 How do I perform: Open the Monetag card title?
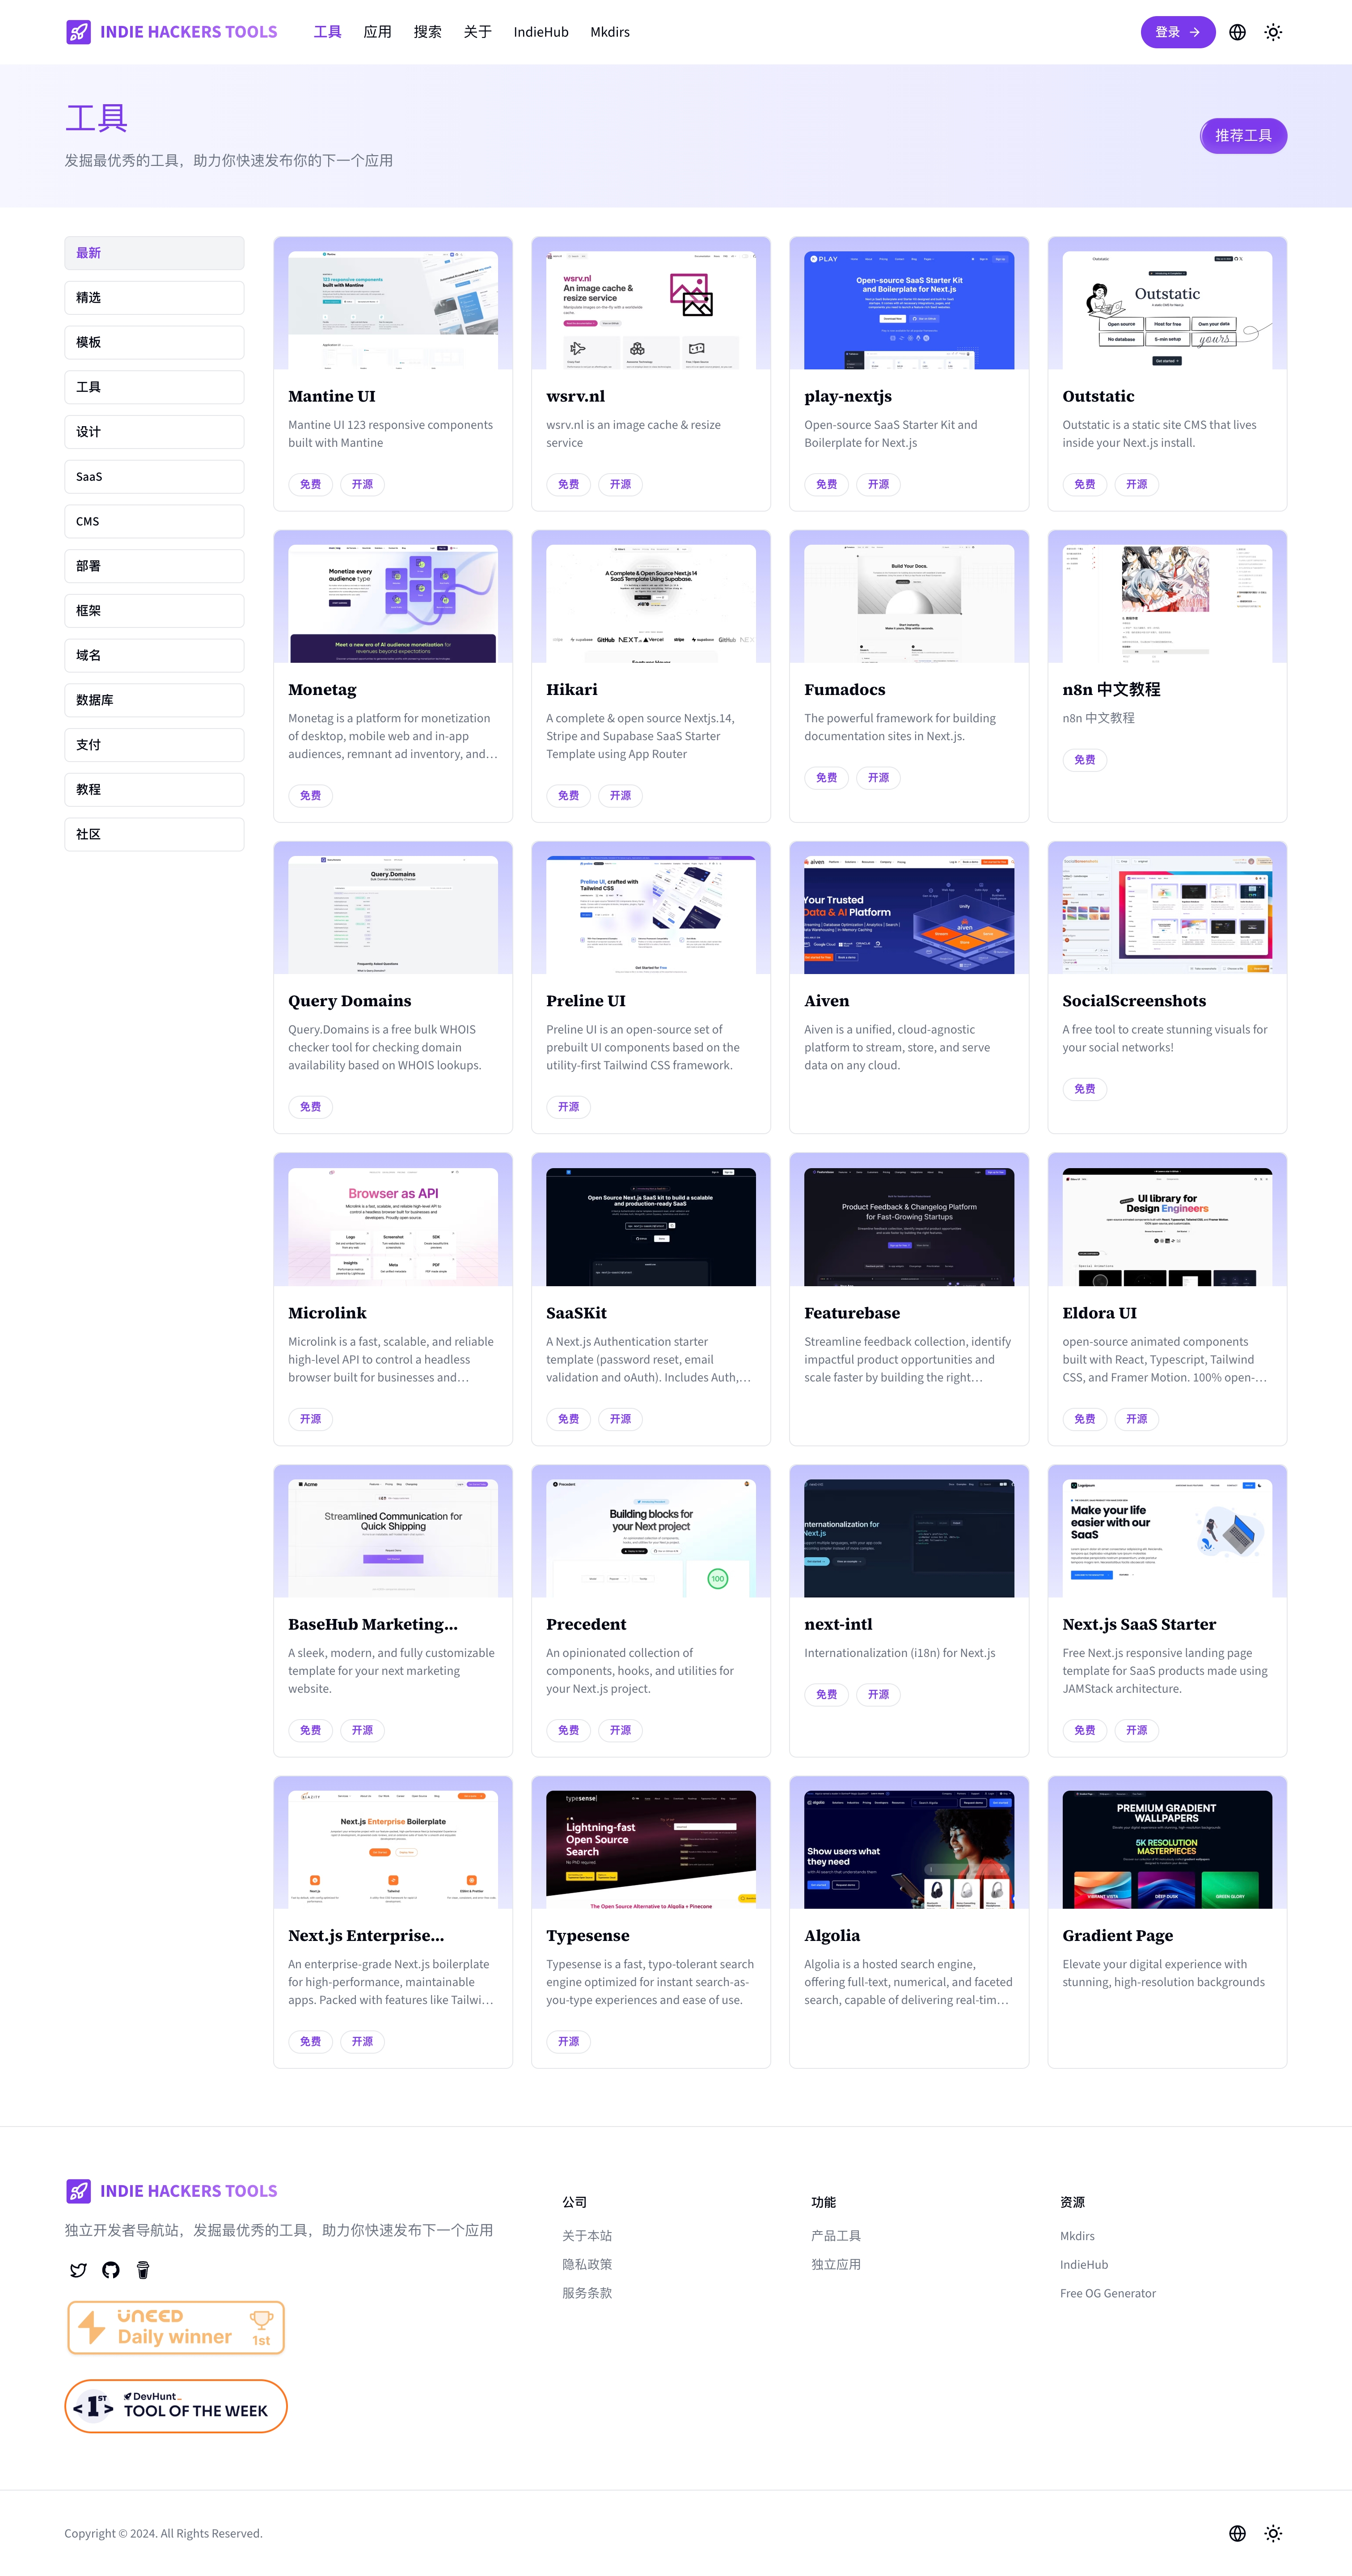tap(322, 690)
